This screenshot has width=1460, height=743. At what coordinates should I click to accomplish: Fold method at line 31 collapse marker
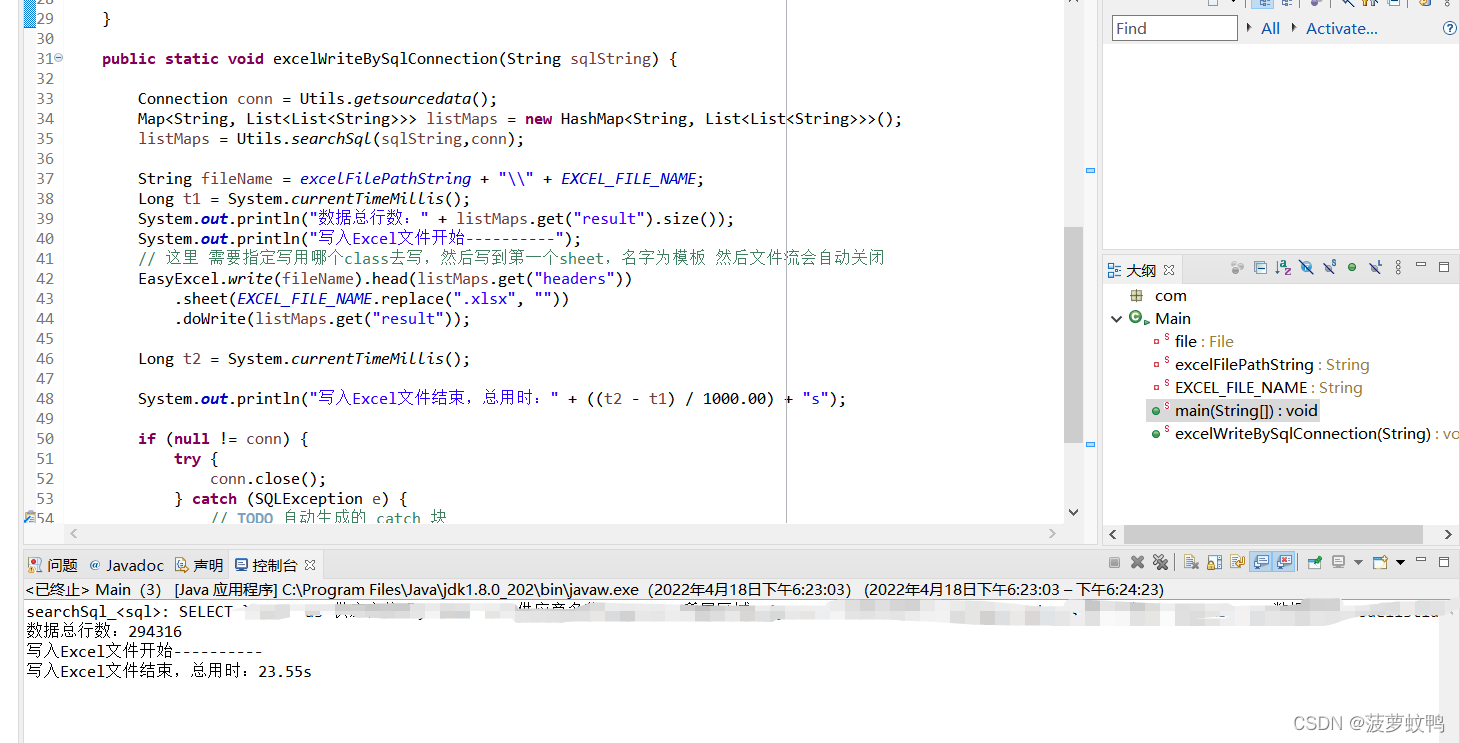[59, 58]
